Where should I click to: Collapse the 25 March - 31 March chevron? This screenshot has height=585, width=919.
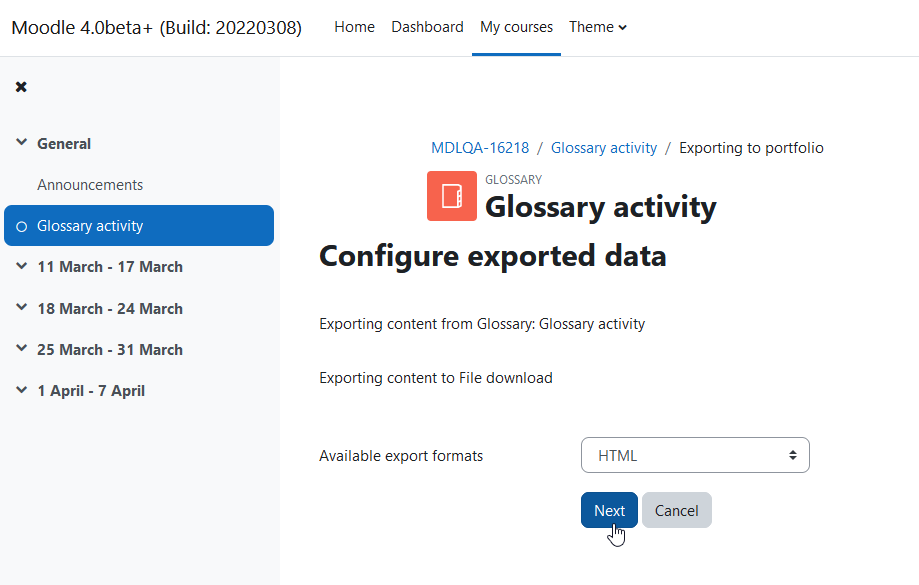pyautogui.click(x=22, y=348)
